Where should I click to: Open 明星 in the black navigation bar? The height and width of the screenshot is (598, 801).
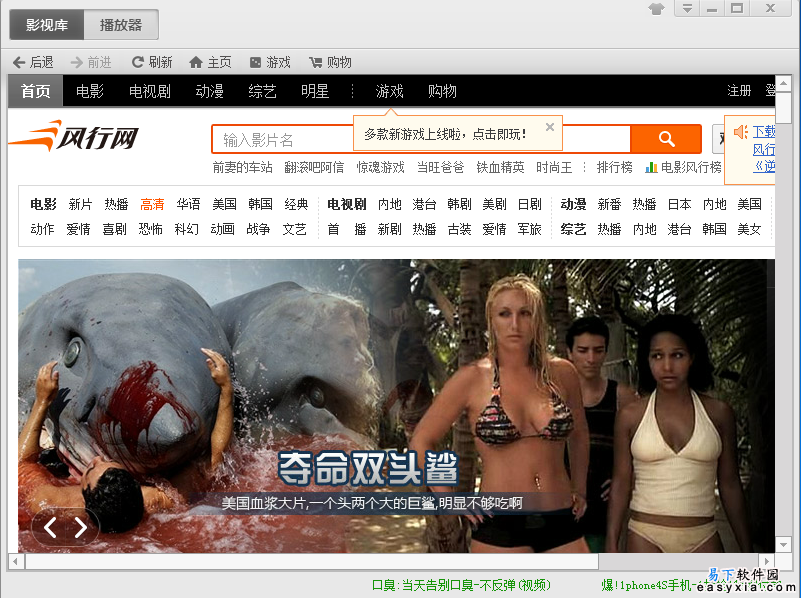(315, 91)
